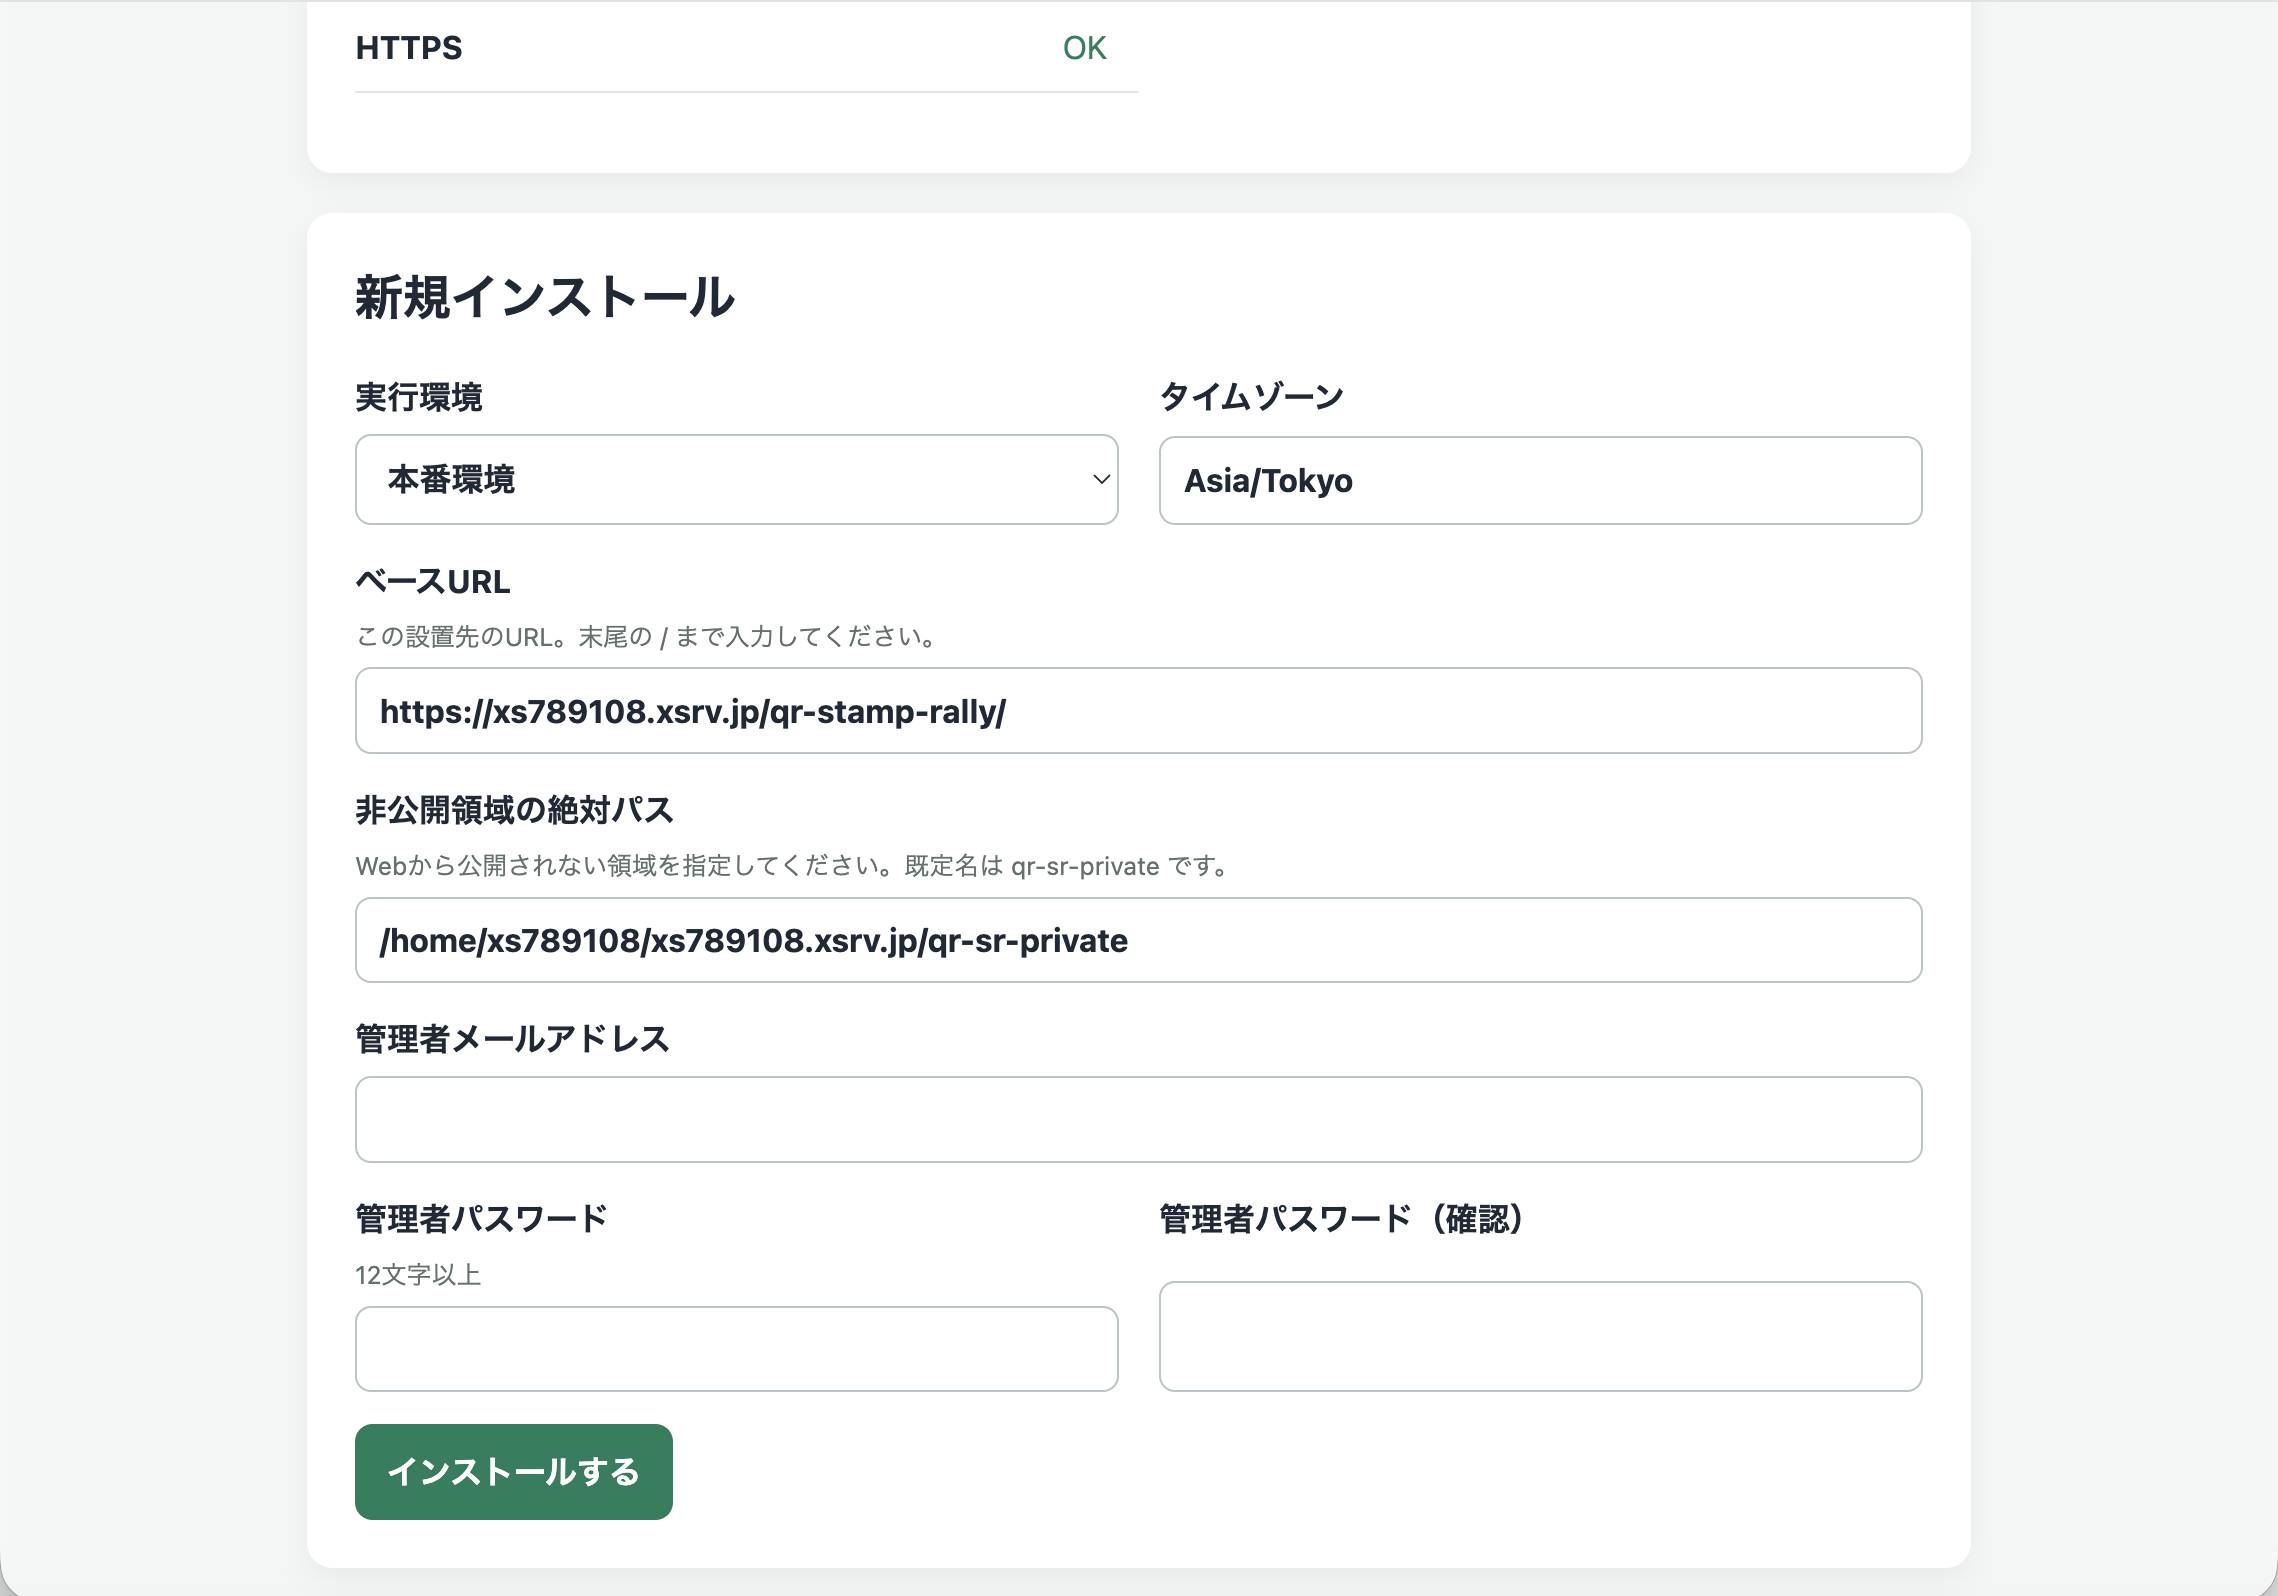Click the 管理者メールアドレス label
Image resolution: width=2278 pixels, height=1596 pixels.
(x=512, y=1039)
